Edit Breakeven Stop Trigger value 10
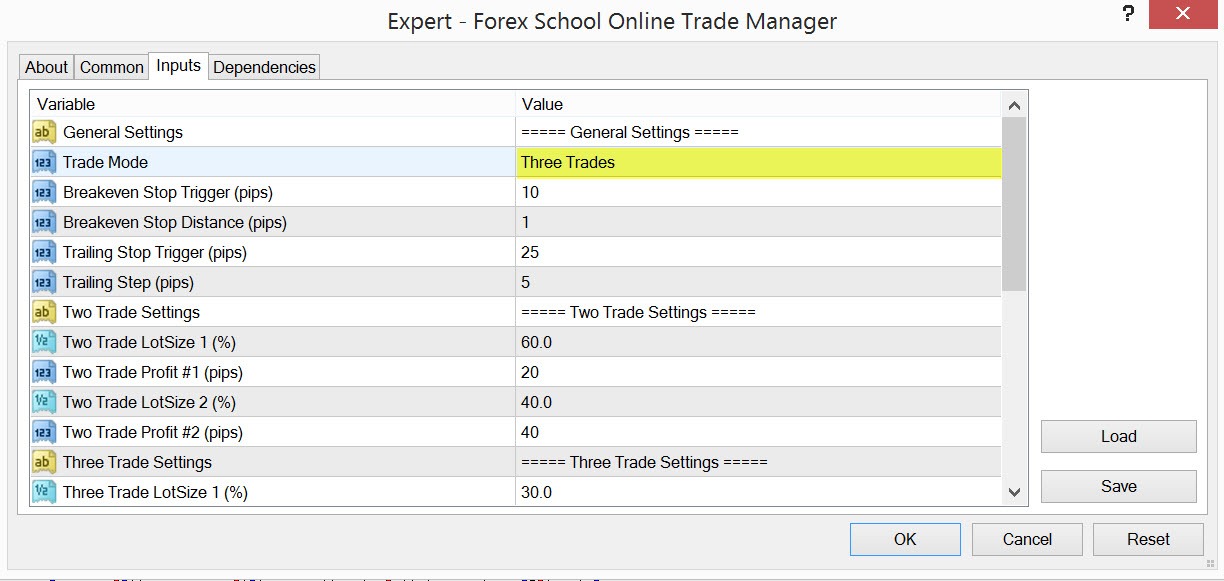Screen dimensions: 1224x581 (x=758, y=192)
